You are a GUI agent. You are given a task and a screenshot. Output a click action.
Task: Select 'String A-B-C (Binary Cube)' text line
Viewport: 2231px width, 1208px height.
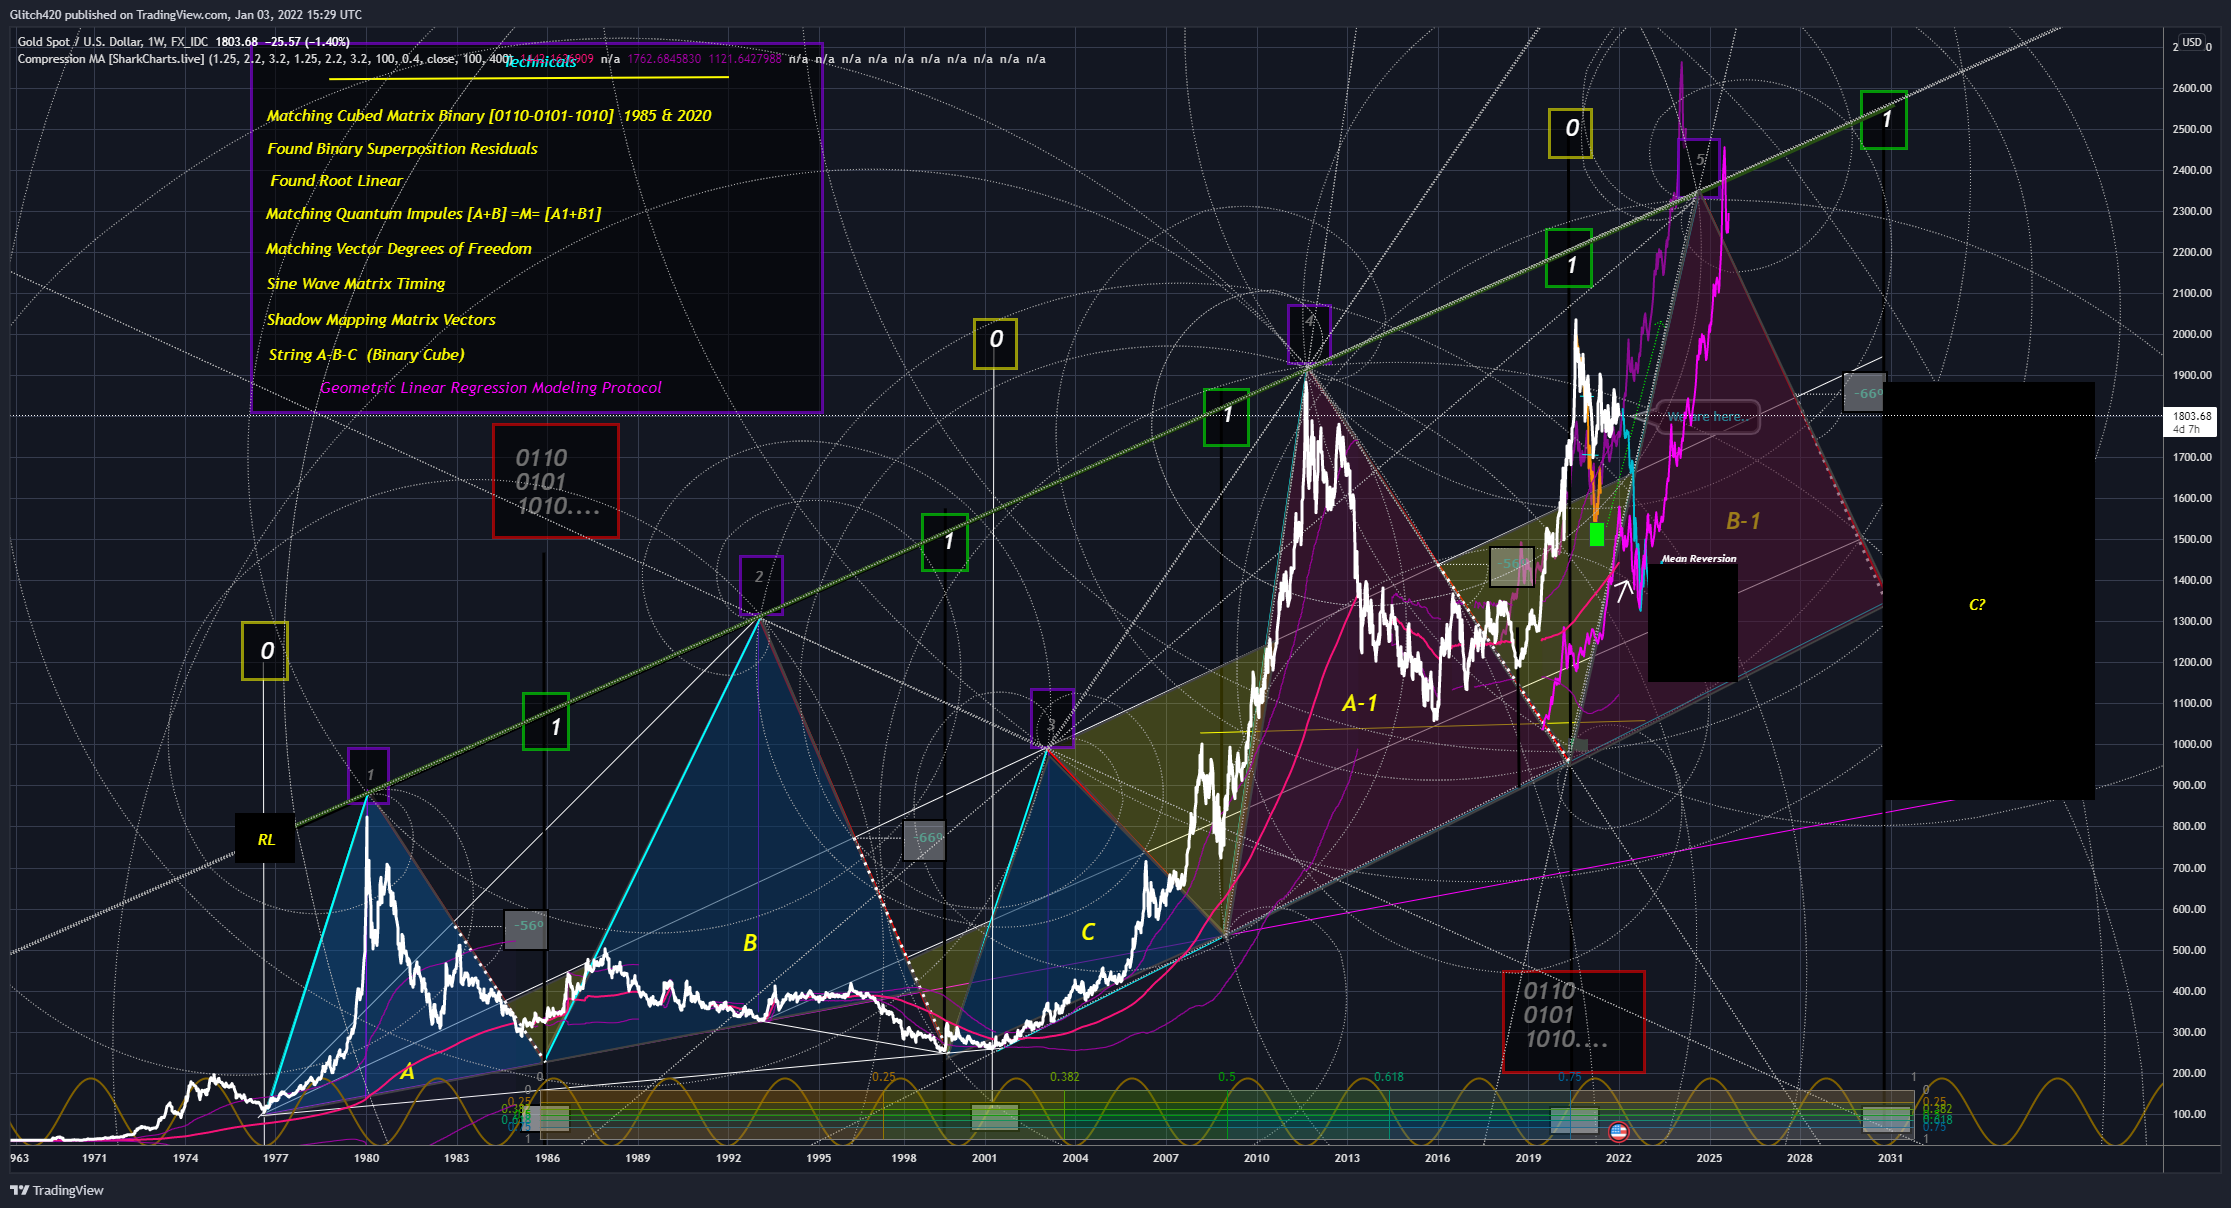coord(366,355)
